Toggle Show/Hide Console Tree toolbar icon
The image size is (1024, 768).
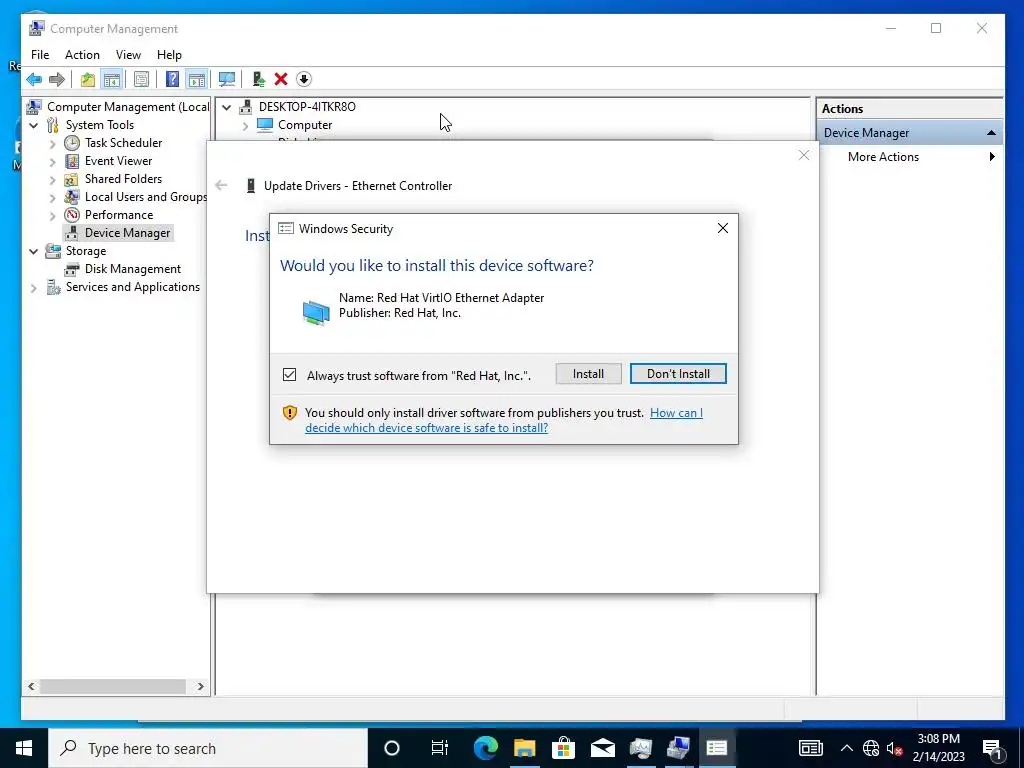pos(112,80)
